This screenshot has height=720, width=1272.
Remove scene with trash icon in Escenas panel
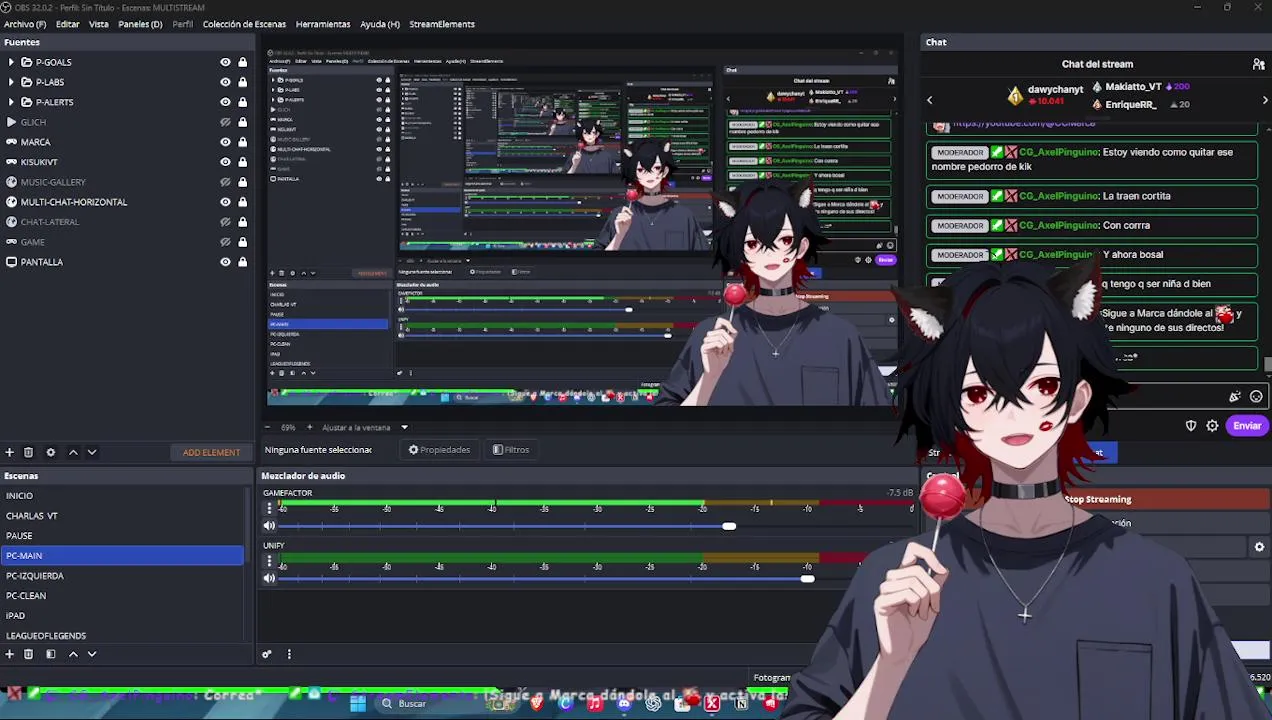tap(28, 654)
